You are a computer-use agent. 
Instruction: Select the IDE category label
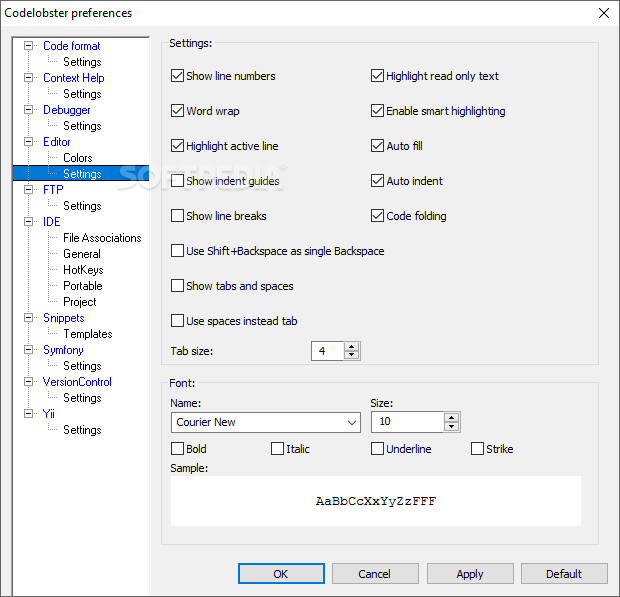coord(51,222)
